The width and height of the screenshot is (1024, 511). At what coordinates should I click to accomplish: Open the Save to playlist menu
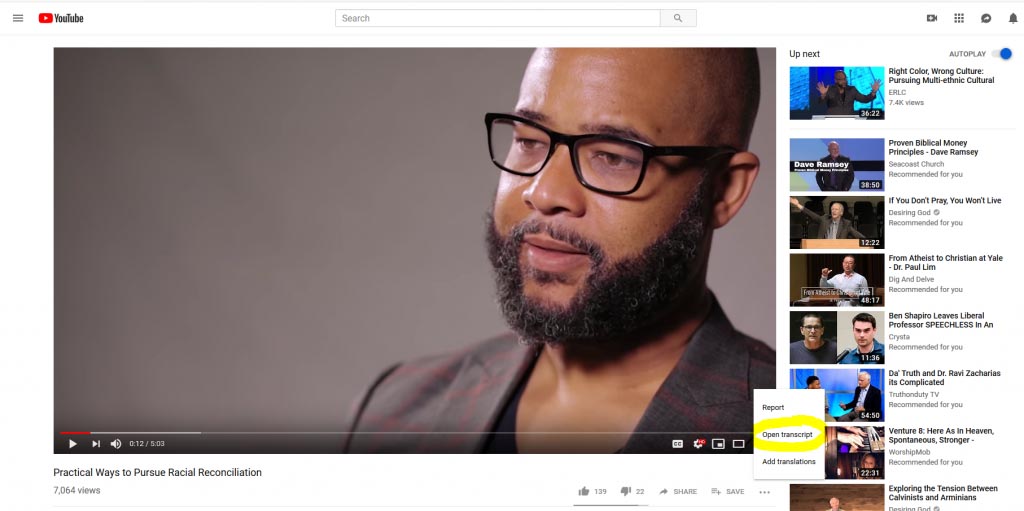point(728,491)
